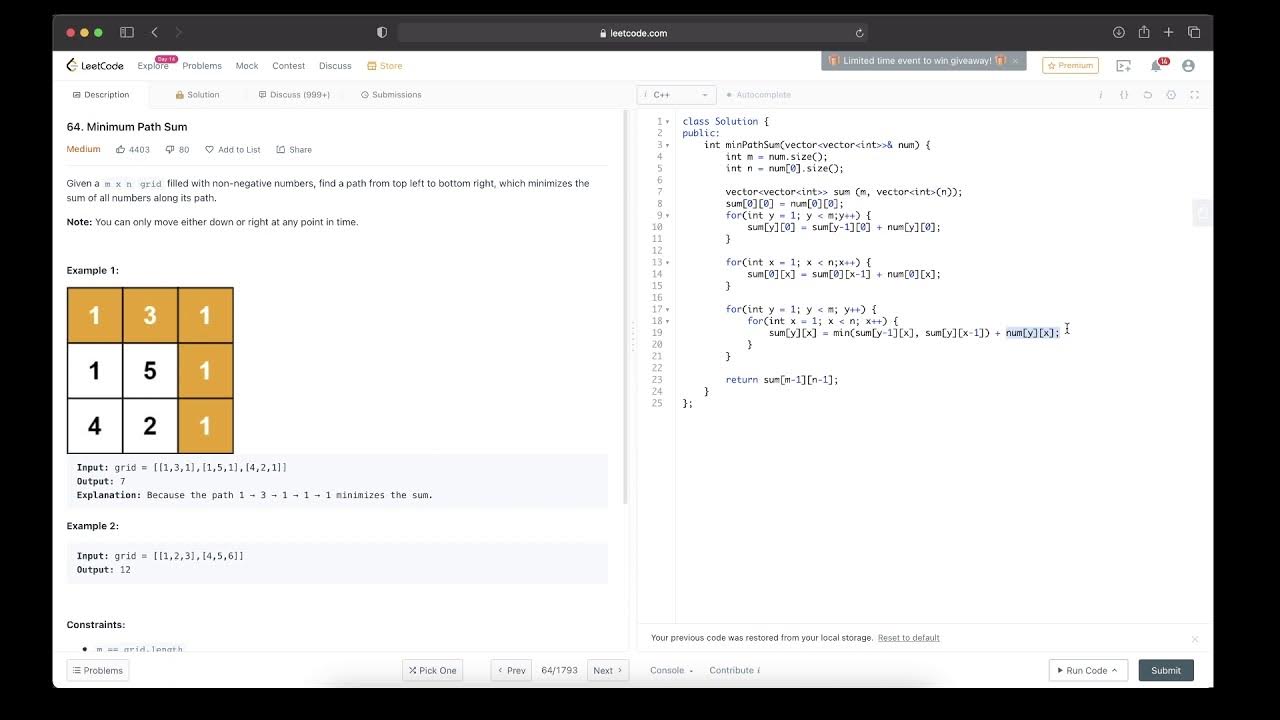This screenshot has height=720, width=1280.
Task: Click the leetcode.com address bar
Action: pos(633,33)
